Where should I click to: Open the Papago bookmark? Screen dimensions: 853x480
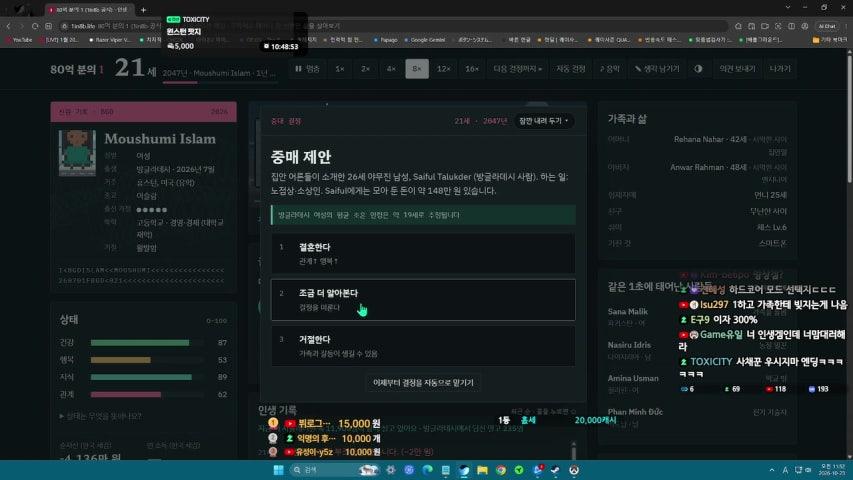(386, 40)
